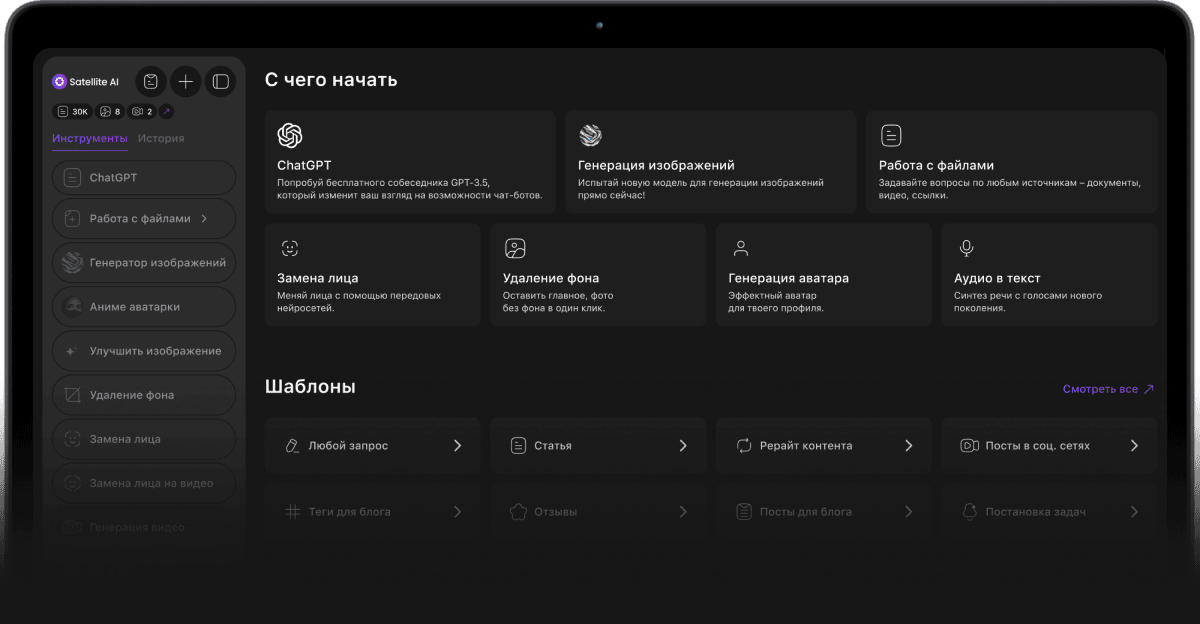Click the 30K text token counter
The image size is (1200, 624).
pyautogui.click(x=73, y=112)
